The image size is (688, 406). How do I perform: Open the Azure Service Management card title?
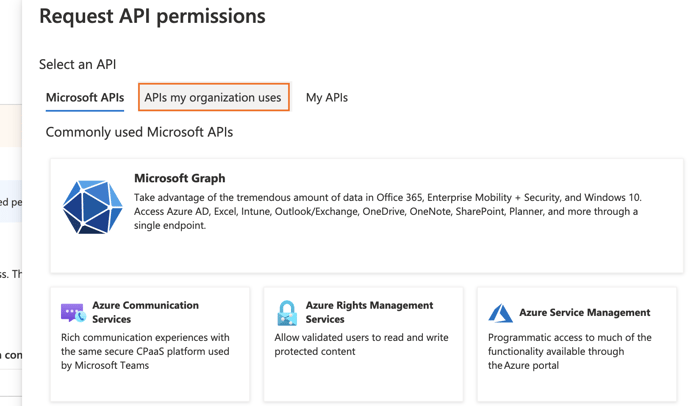point(584,313)
